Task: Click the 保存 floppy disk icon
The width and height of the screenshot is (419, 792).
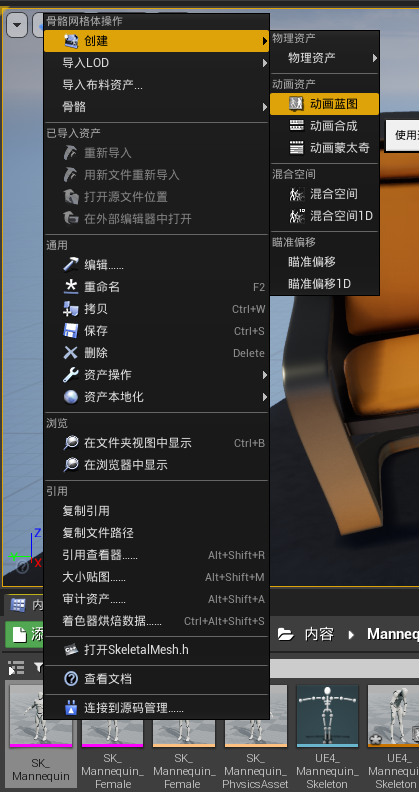Action: (71, 331)
